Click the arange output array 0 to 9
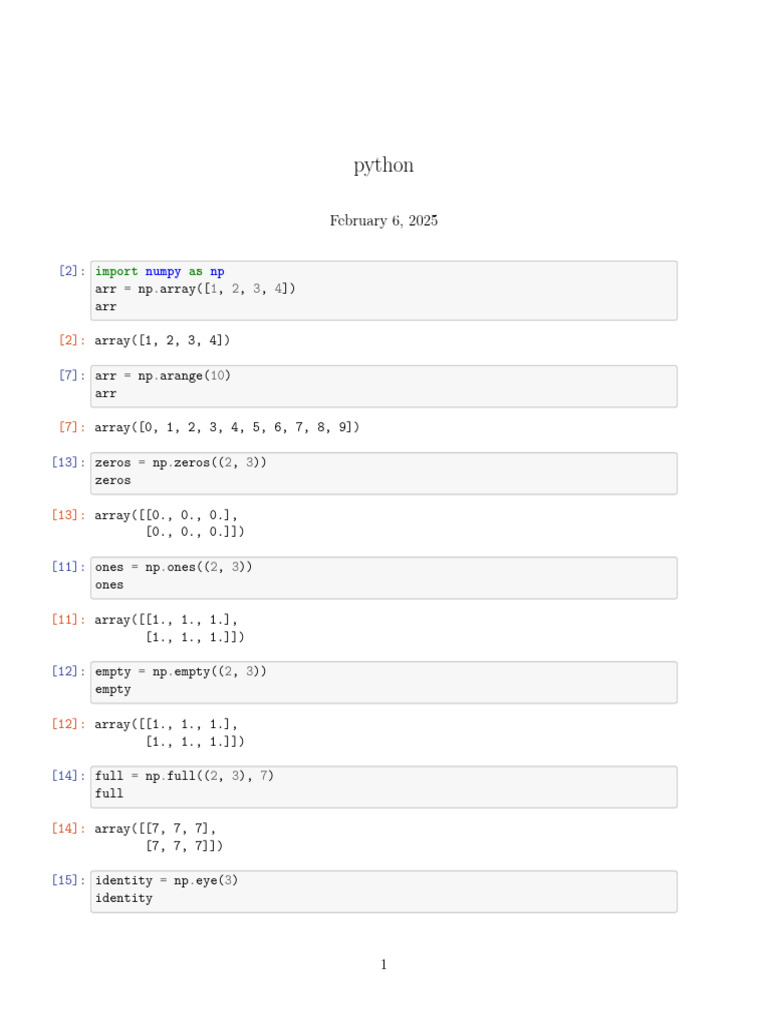The height and width of the screenshot is (1024, 768). [x=227, y=428]
